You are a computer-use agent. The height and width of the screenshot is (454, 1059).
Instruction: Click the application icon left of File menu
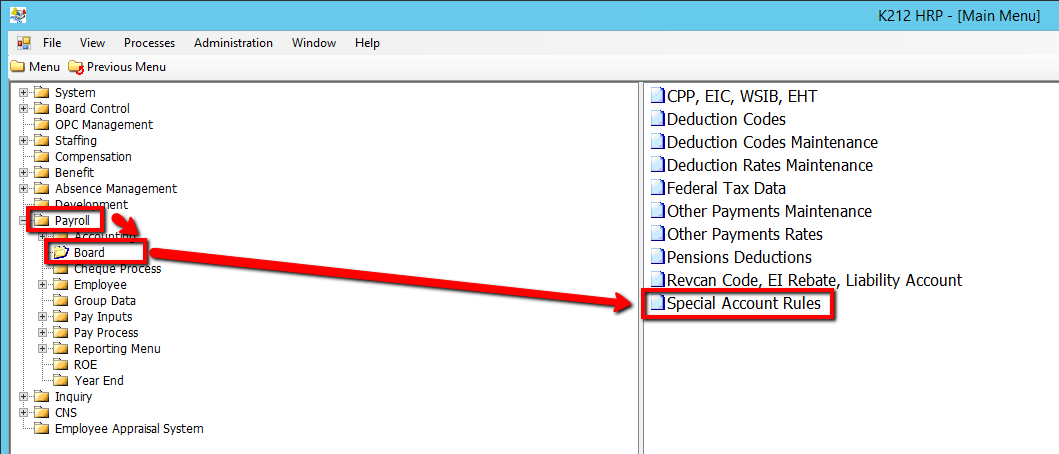point(23,43)
